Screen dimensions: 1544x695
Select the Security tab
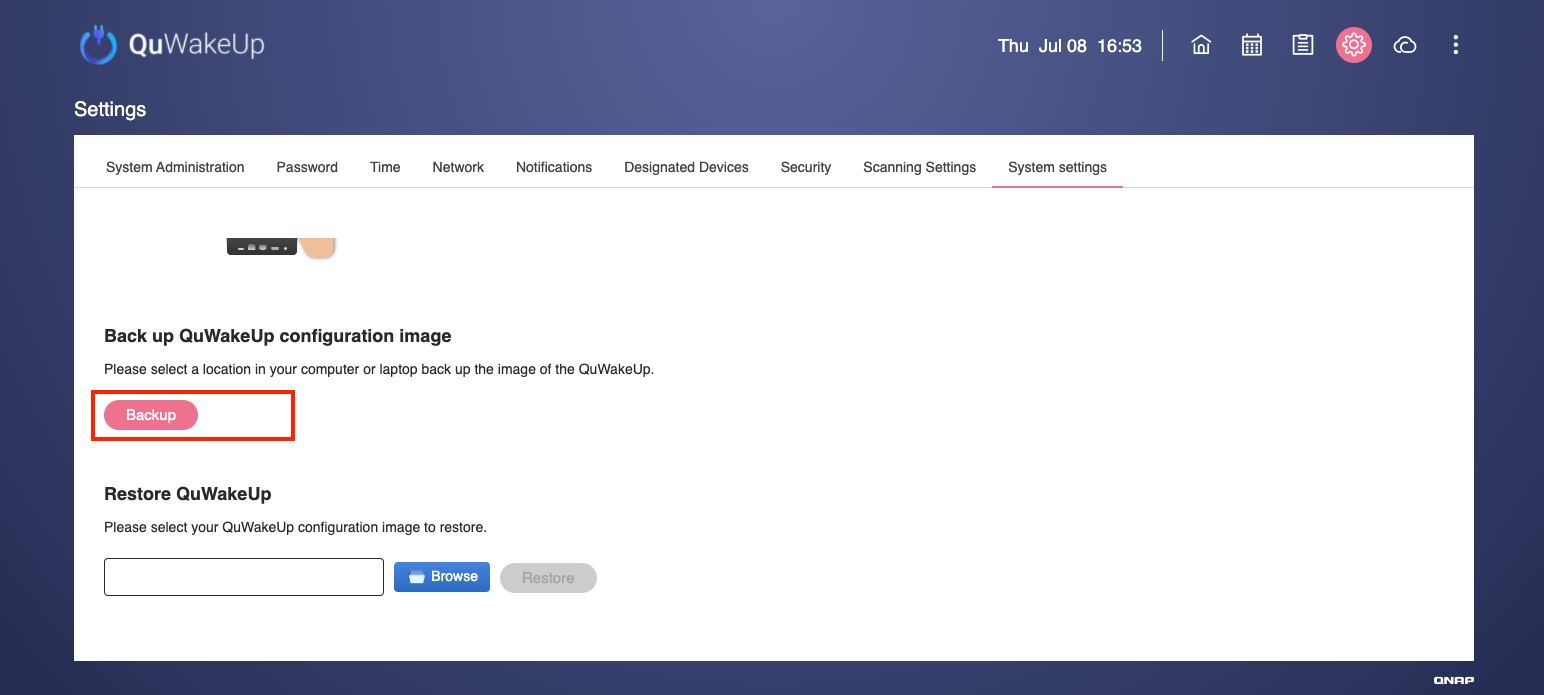pyautogui.click(x=805, y=167)
